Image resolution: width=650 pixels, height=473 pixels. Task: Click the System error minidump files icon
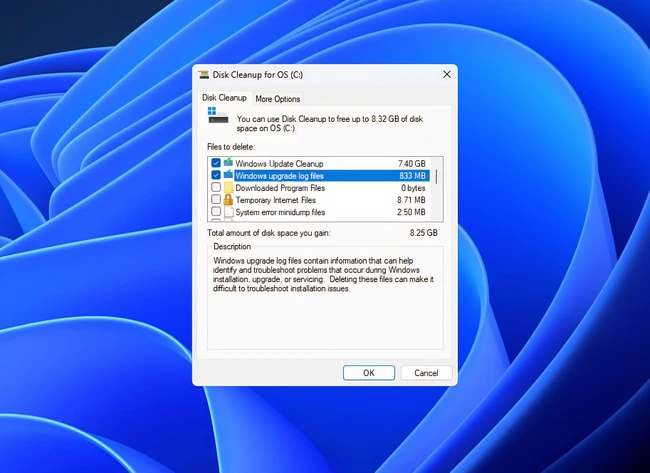point(228,212)
